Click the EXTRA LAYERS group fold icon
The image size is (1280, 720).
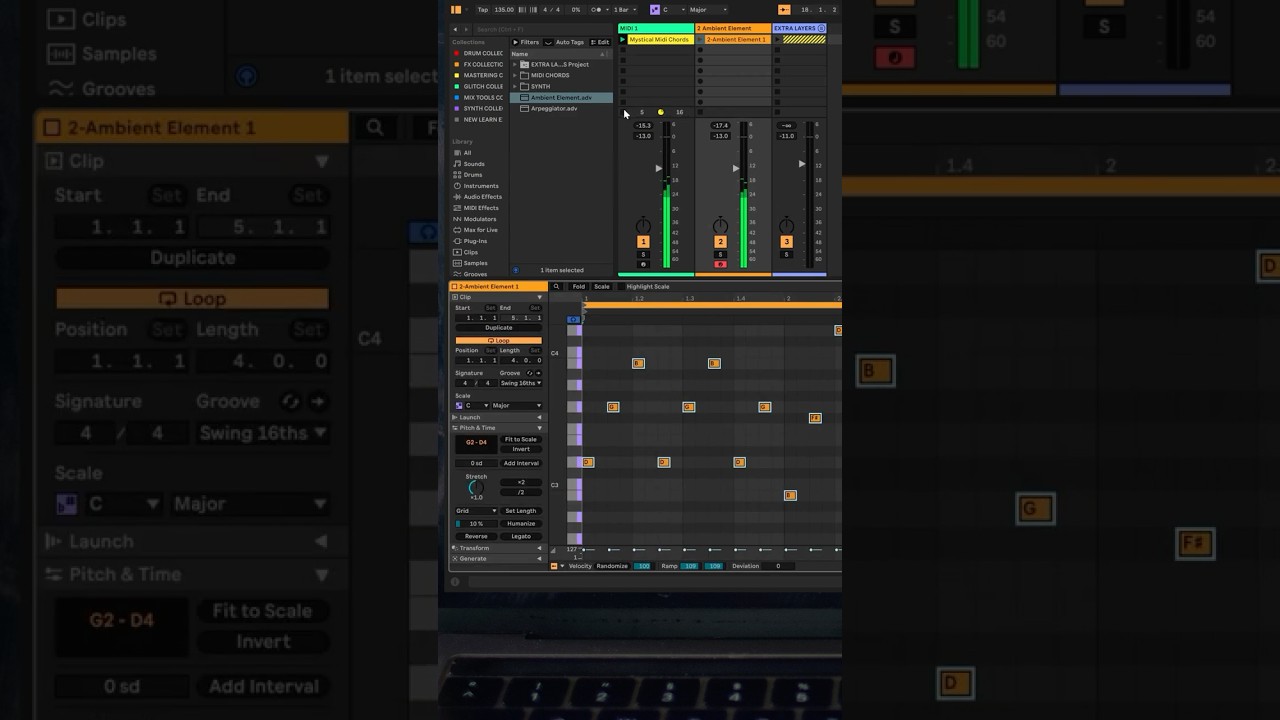[x=821, y=28]
